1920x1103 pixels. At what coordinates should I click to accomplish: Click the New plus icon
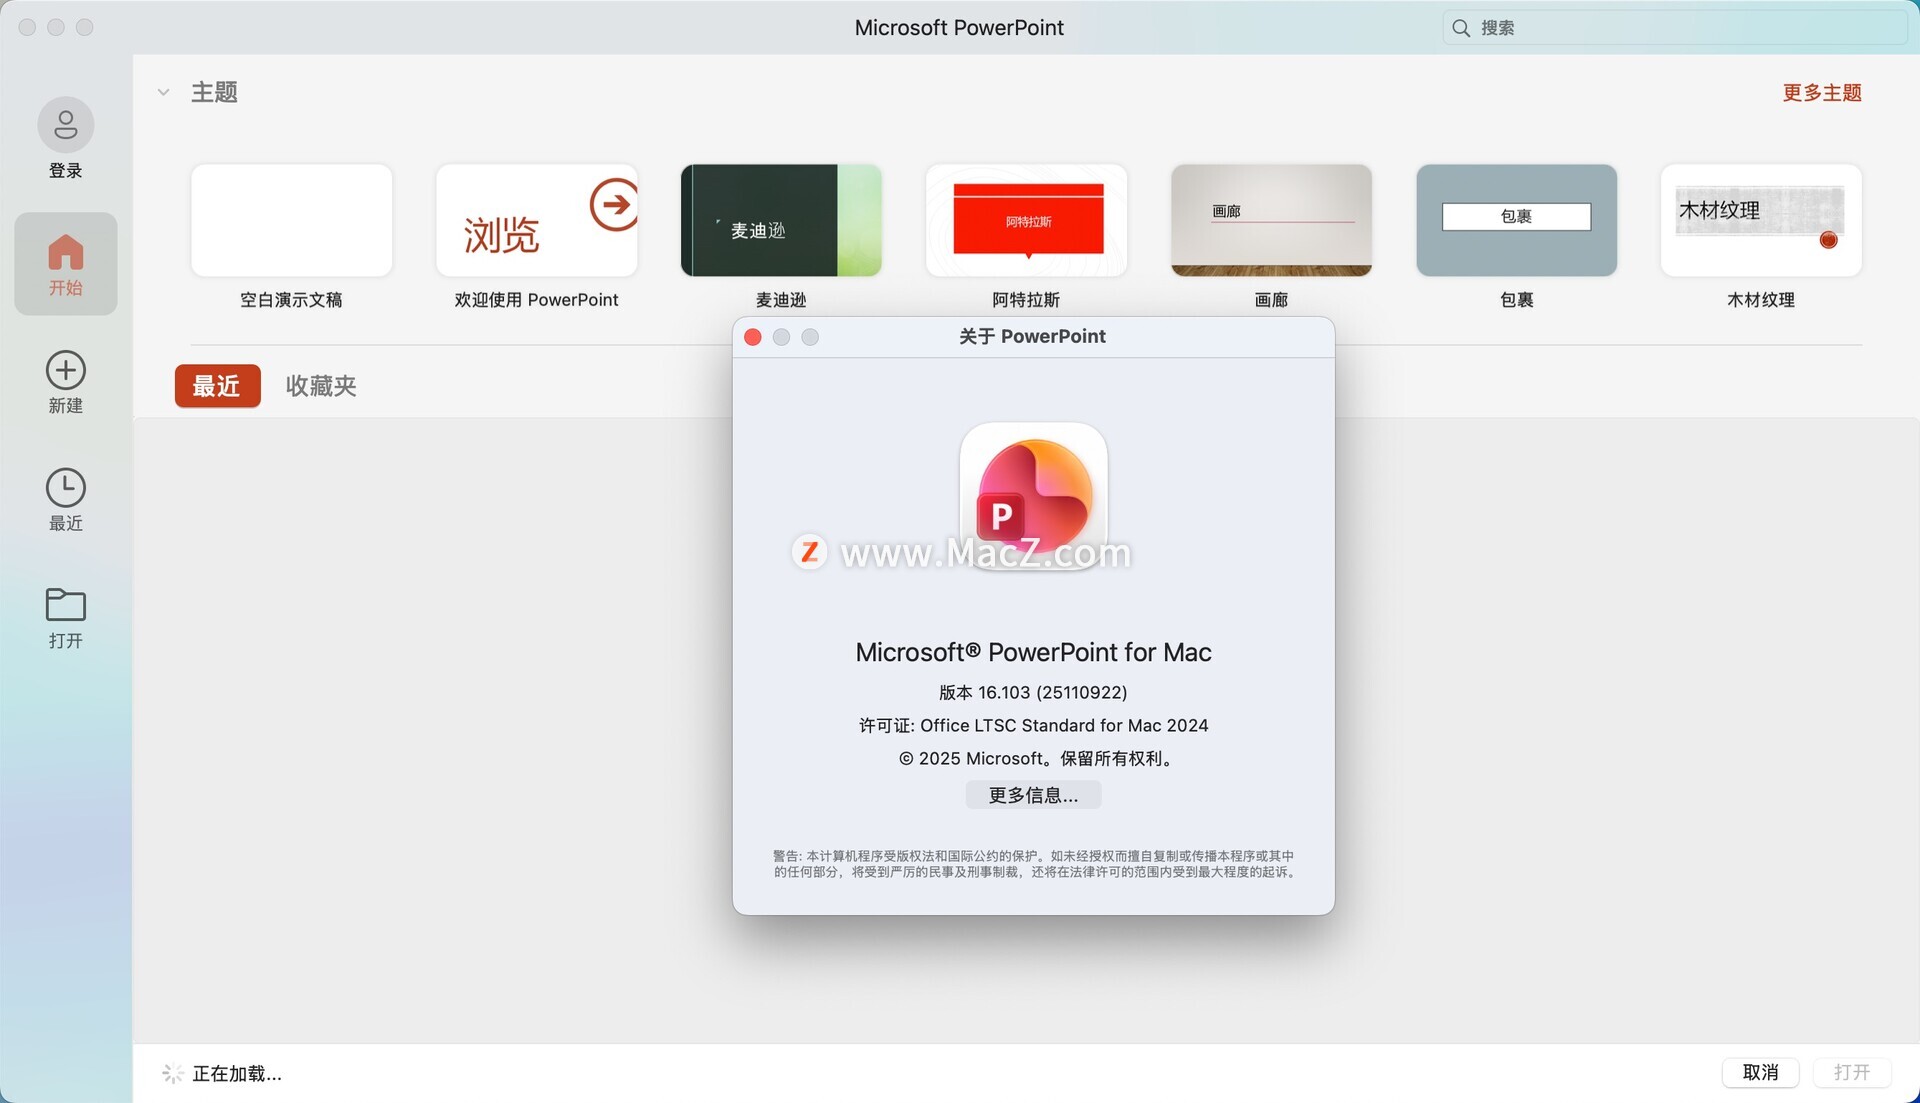click(x=66, y=370)
